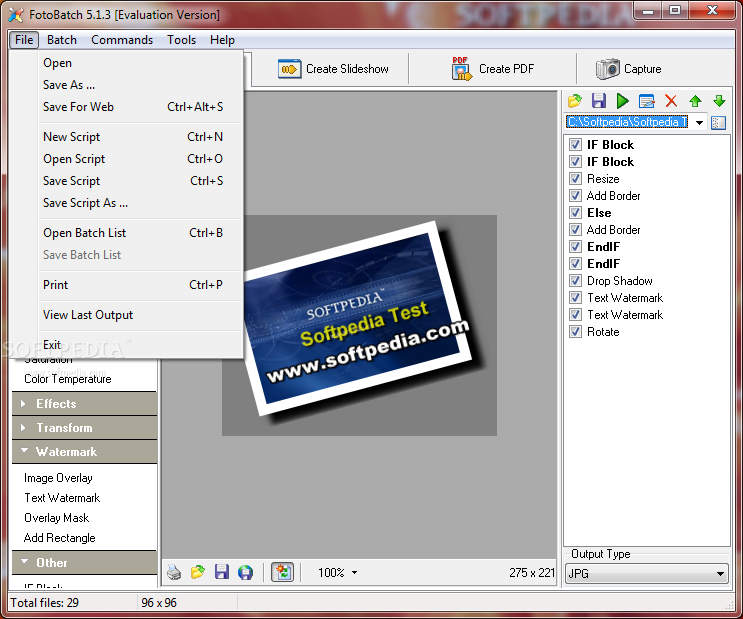
Task: Click the printer icon below the preview
Action: pyautogui.click(x=174, y=573)
